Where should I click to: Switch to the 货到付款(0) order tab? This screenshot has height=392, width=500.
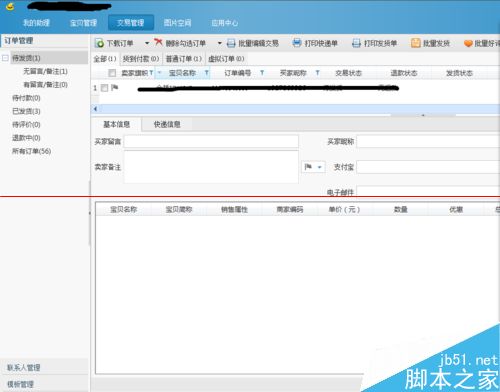coord(141,59)
